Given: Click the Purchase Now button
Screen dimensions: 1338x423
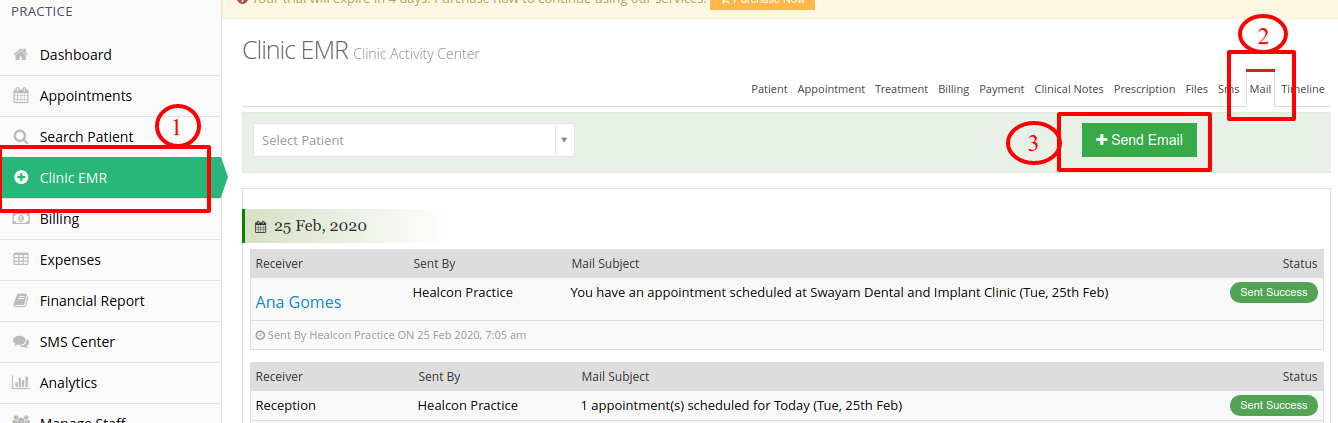Looking at the screenshot, I should point(762,3).
